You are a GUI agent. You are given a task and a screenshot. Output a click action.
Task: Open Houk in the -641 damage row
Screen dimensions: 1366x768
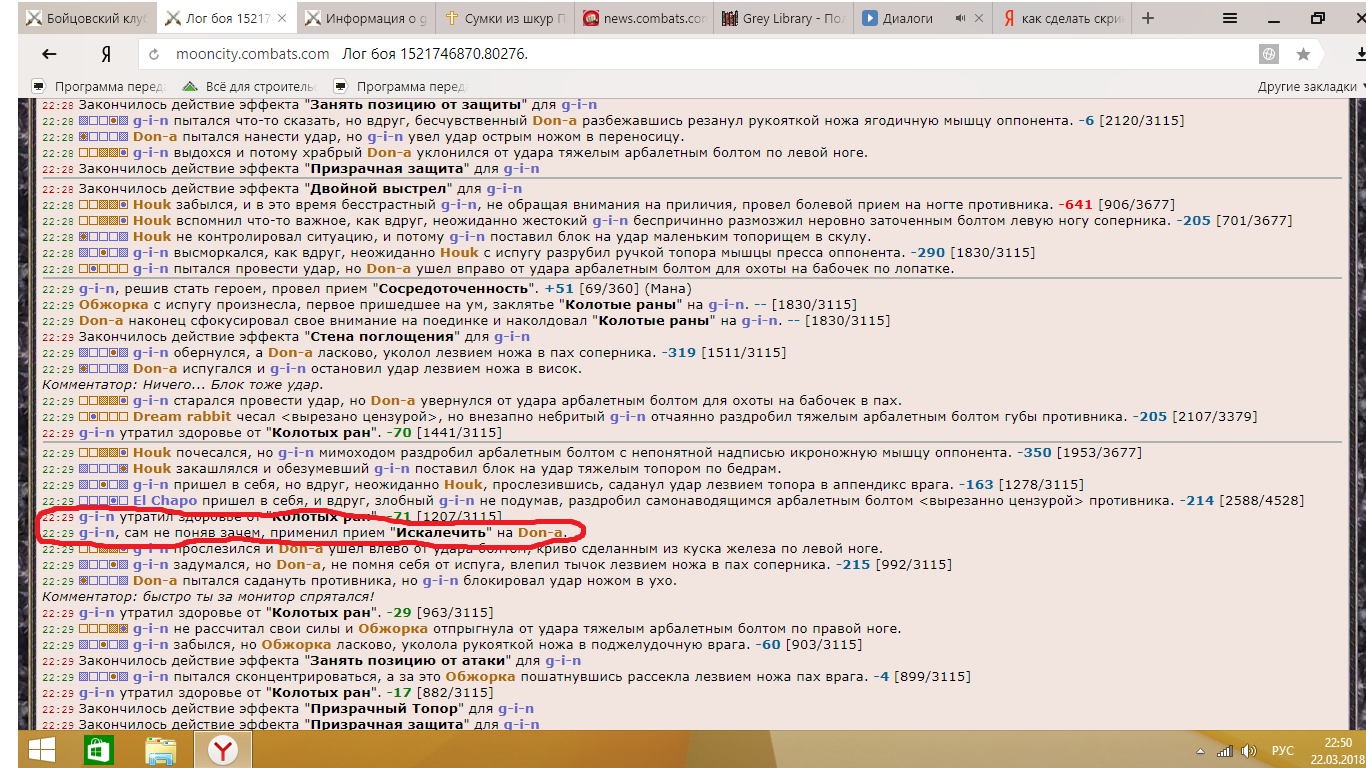(x=152, y=204)
